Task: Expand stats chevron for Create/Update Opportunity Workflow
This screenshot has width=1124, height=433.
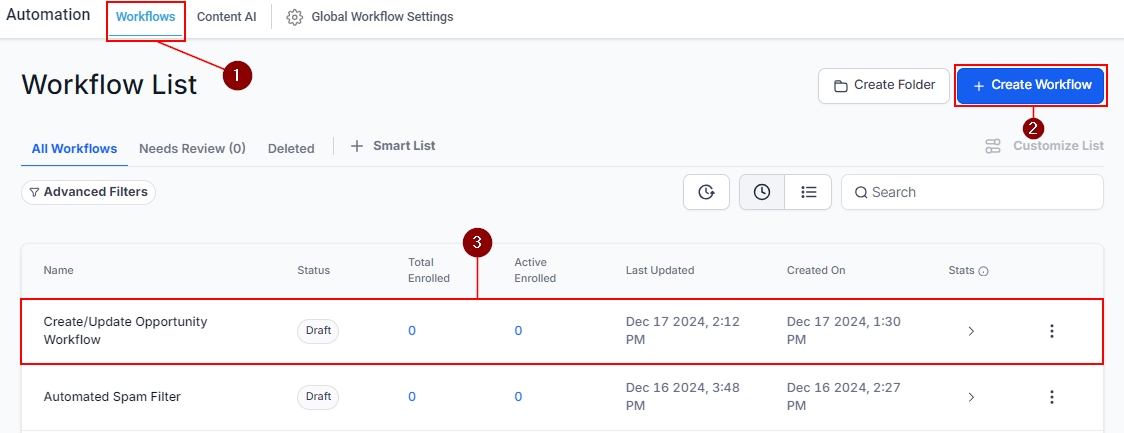Action: (x=971, y=331)
